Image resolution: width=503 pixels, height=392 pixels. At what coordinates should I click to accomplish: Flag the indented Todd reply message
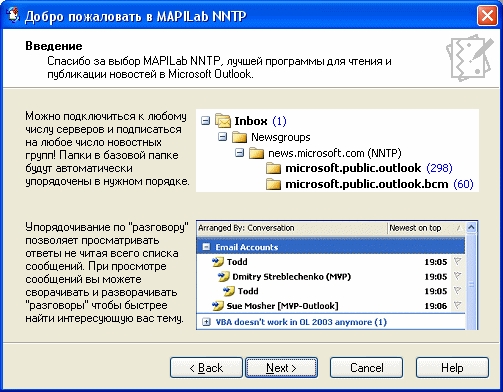click(x=457, y=291)
